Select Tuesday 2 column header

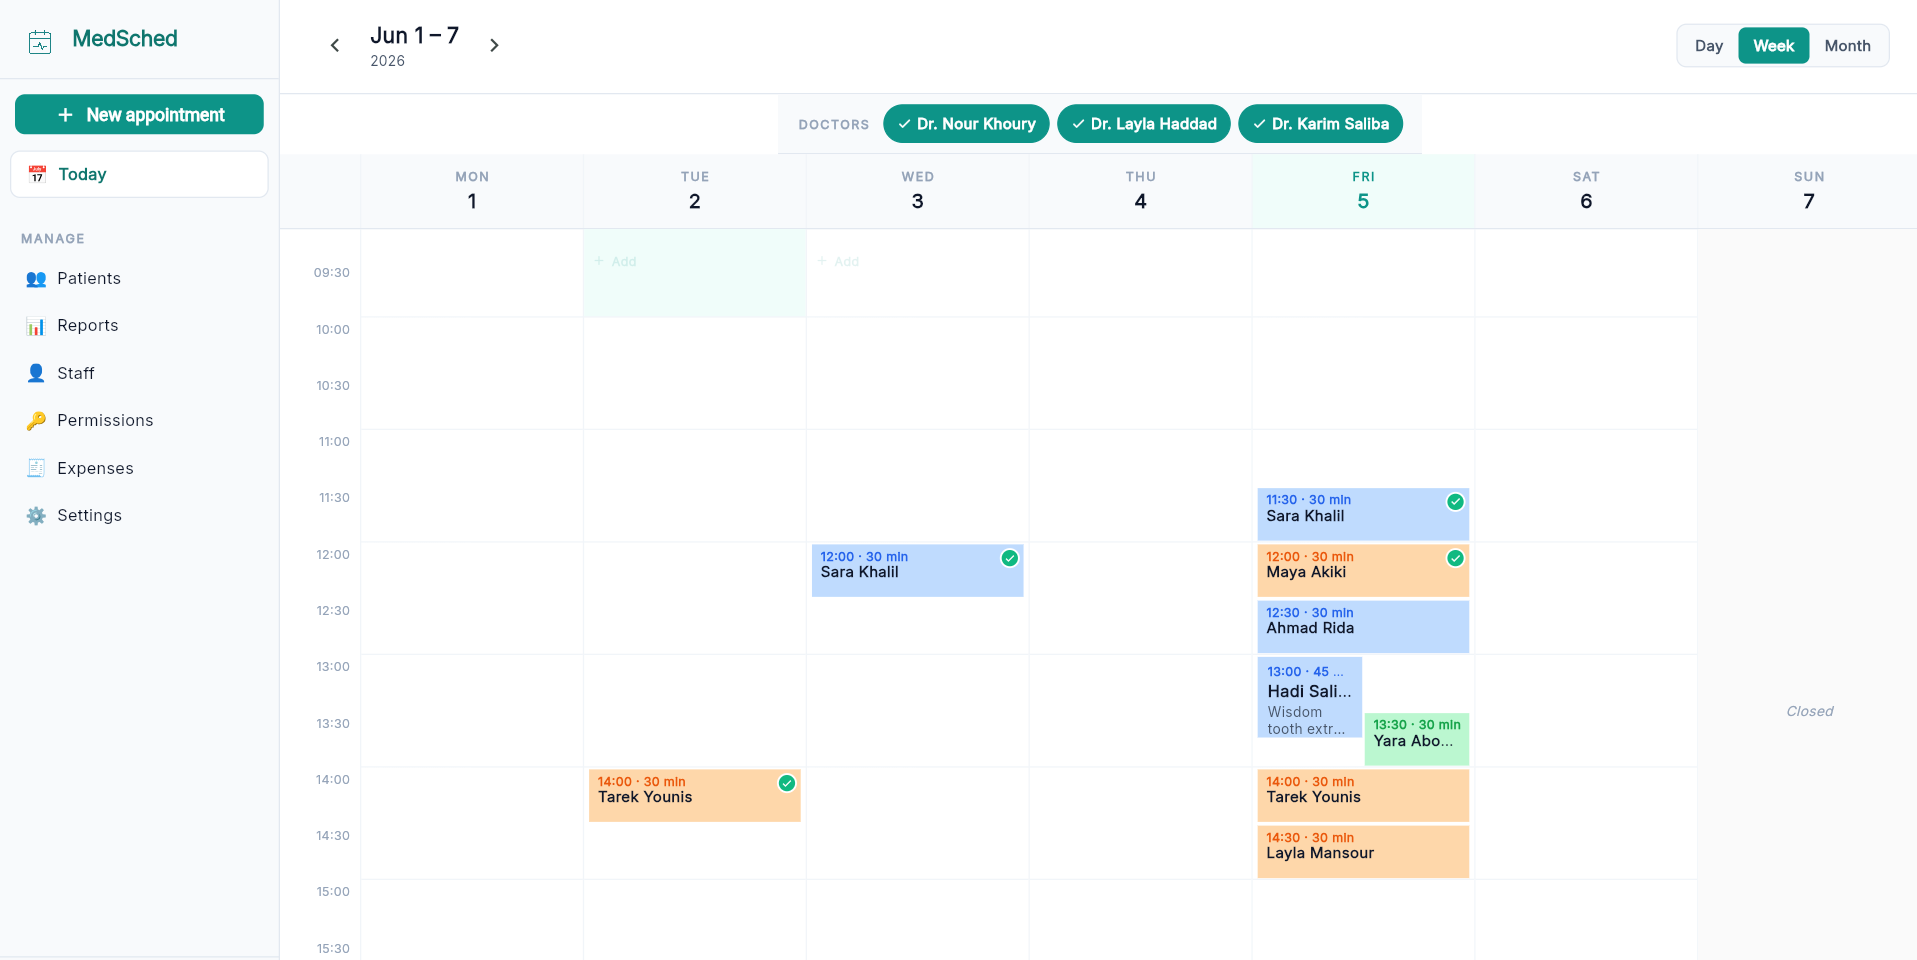(695, 191)
